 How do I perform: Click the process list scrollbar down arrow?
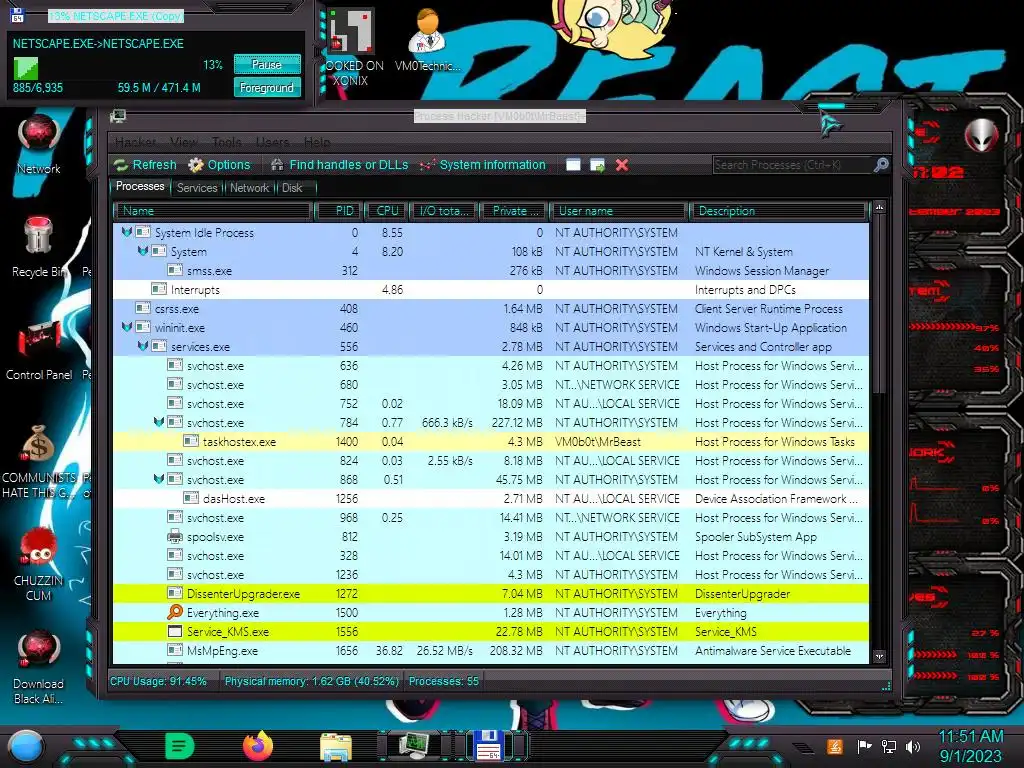pos(879,656)
